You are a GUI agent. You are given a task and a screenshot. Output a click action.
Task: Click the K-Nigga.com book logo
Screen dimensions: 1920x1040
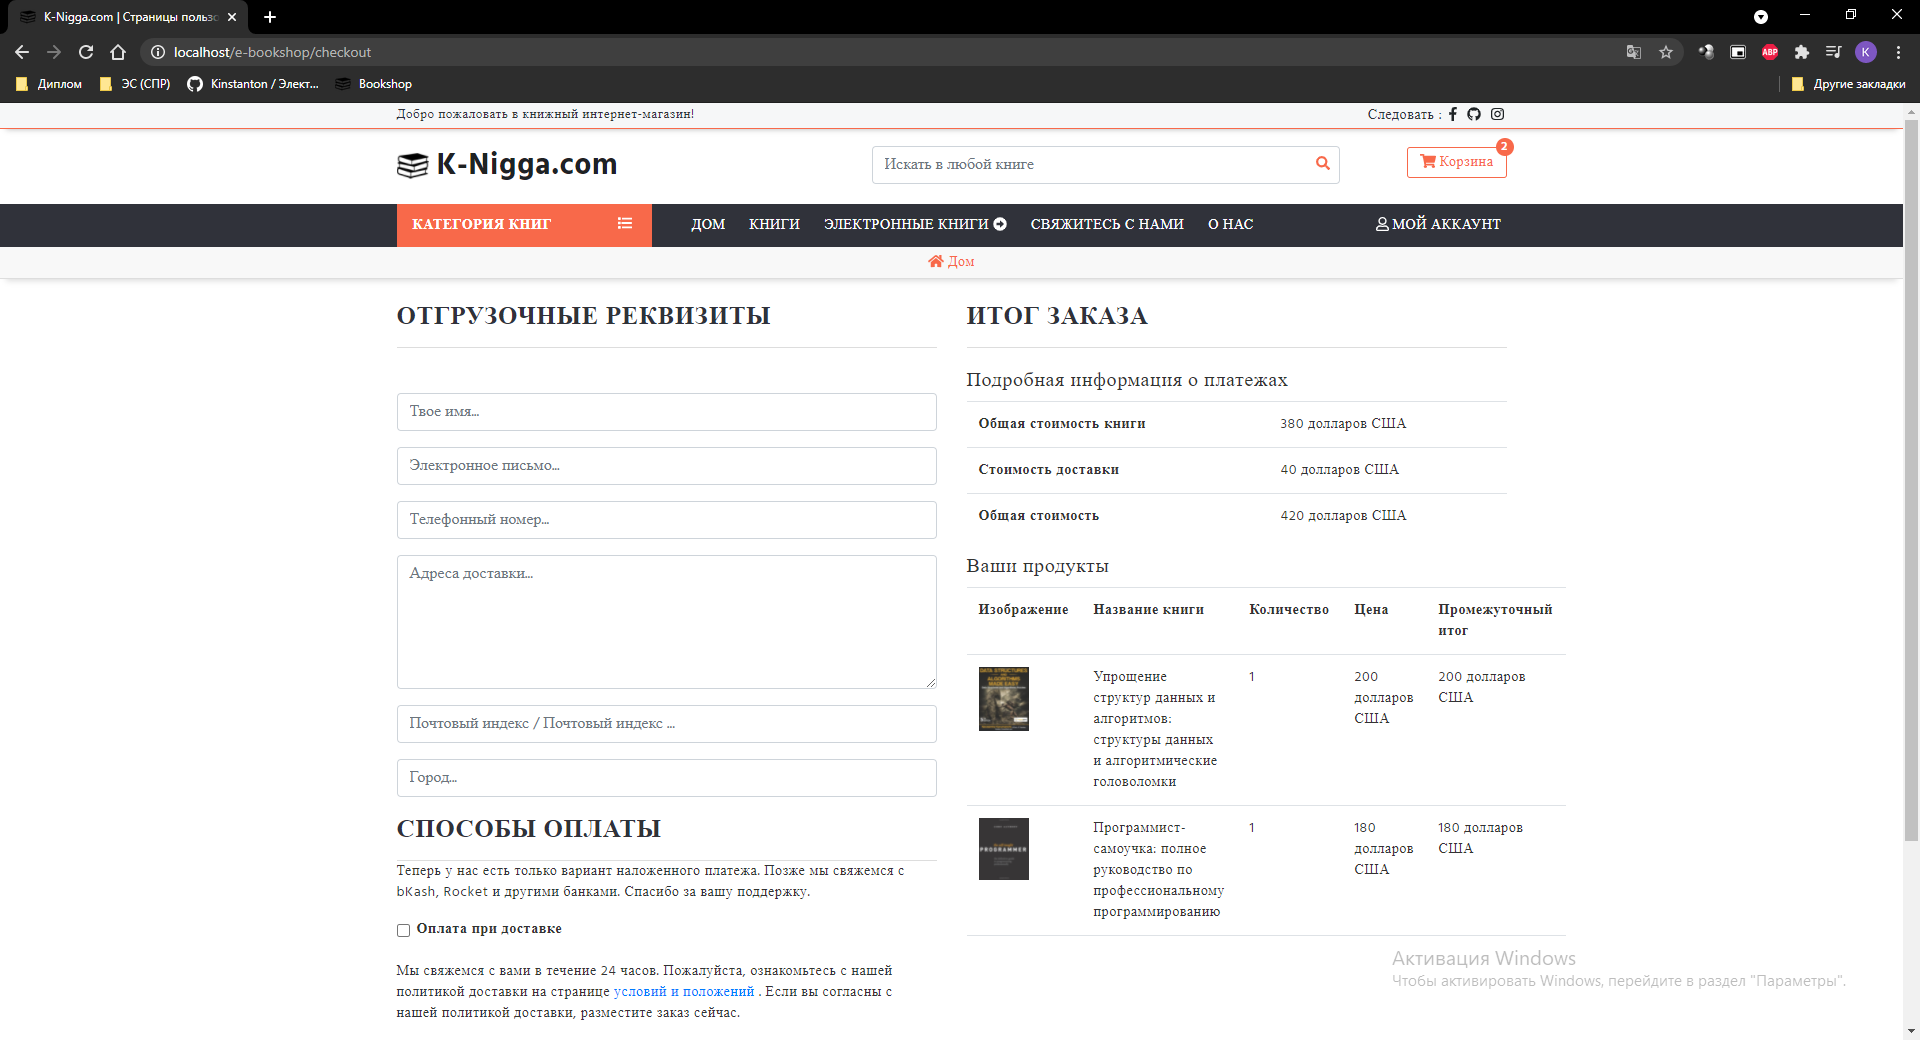pyautogui.click(x=506, y=165)
